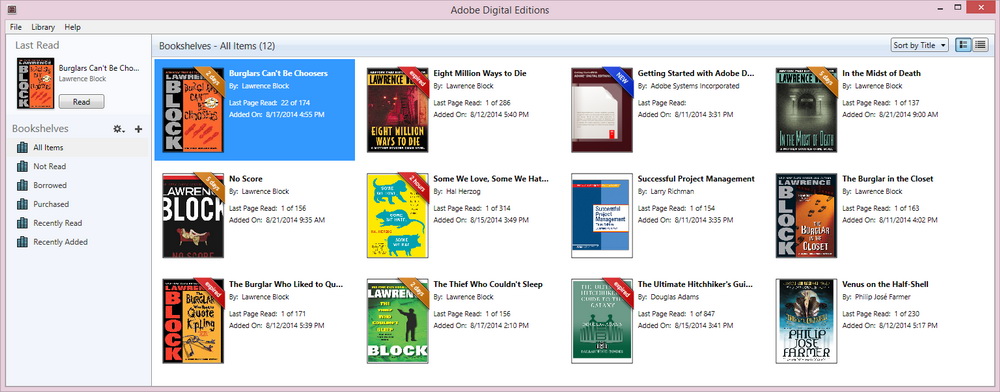1000x392 pixels.
Task: Open the Sort by Title dropdown
Action: tap(920, 45)
